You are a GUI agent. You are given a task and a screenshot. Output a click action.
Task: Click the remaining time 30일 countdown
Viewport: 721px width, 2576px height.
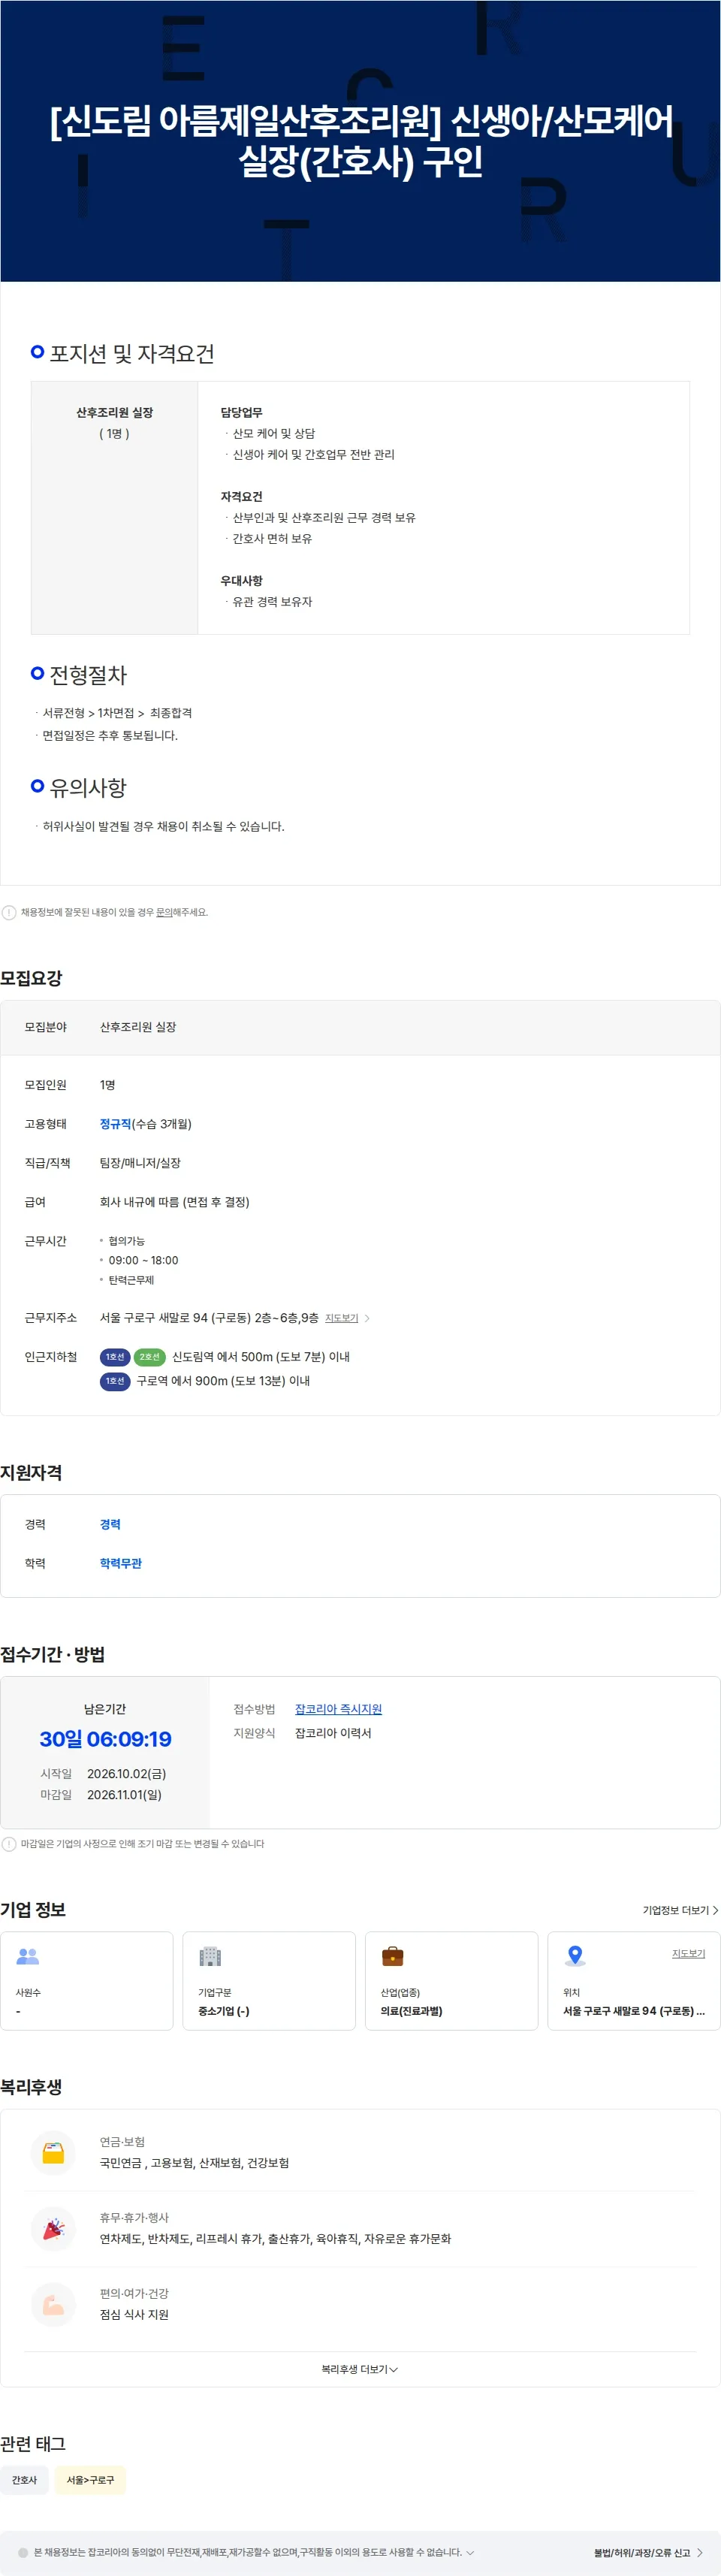(105, 1739)
